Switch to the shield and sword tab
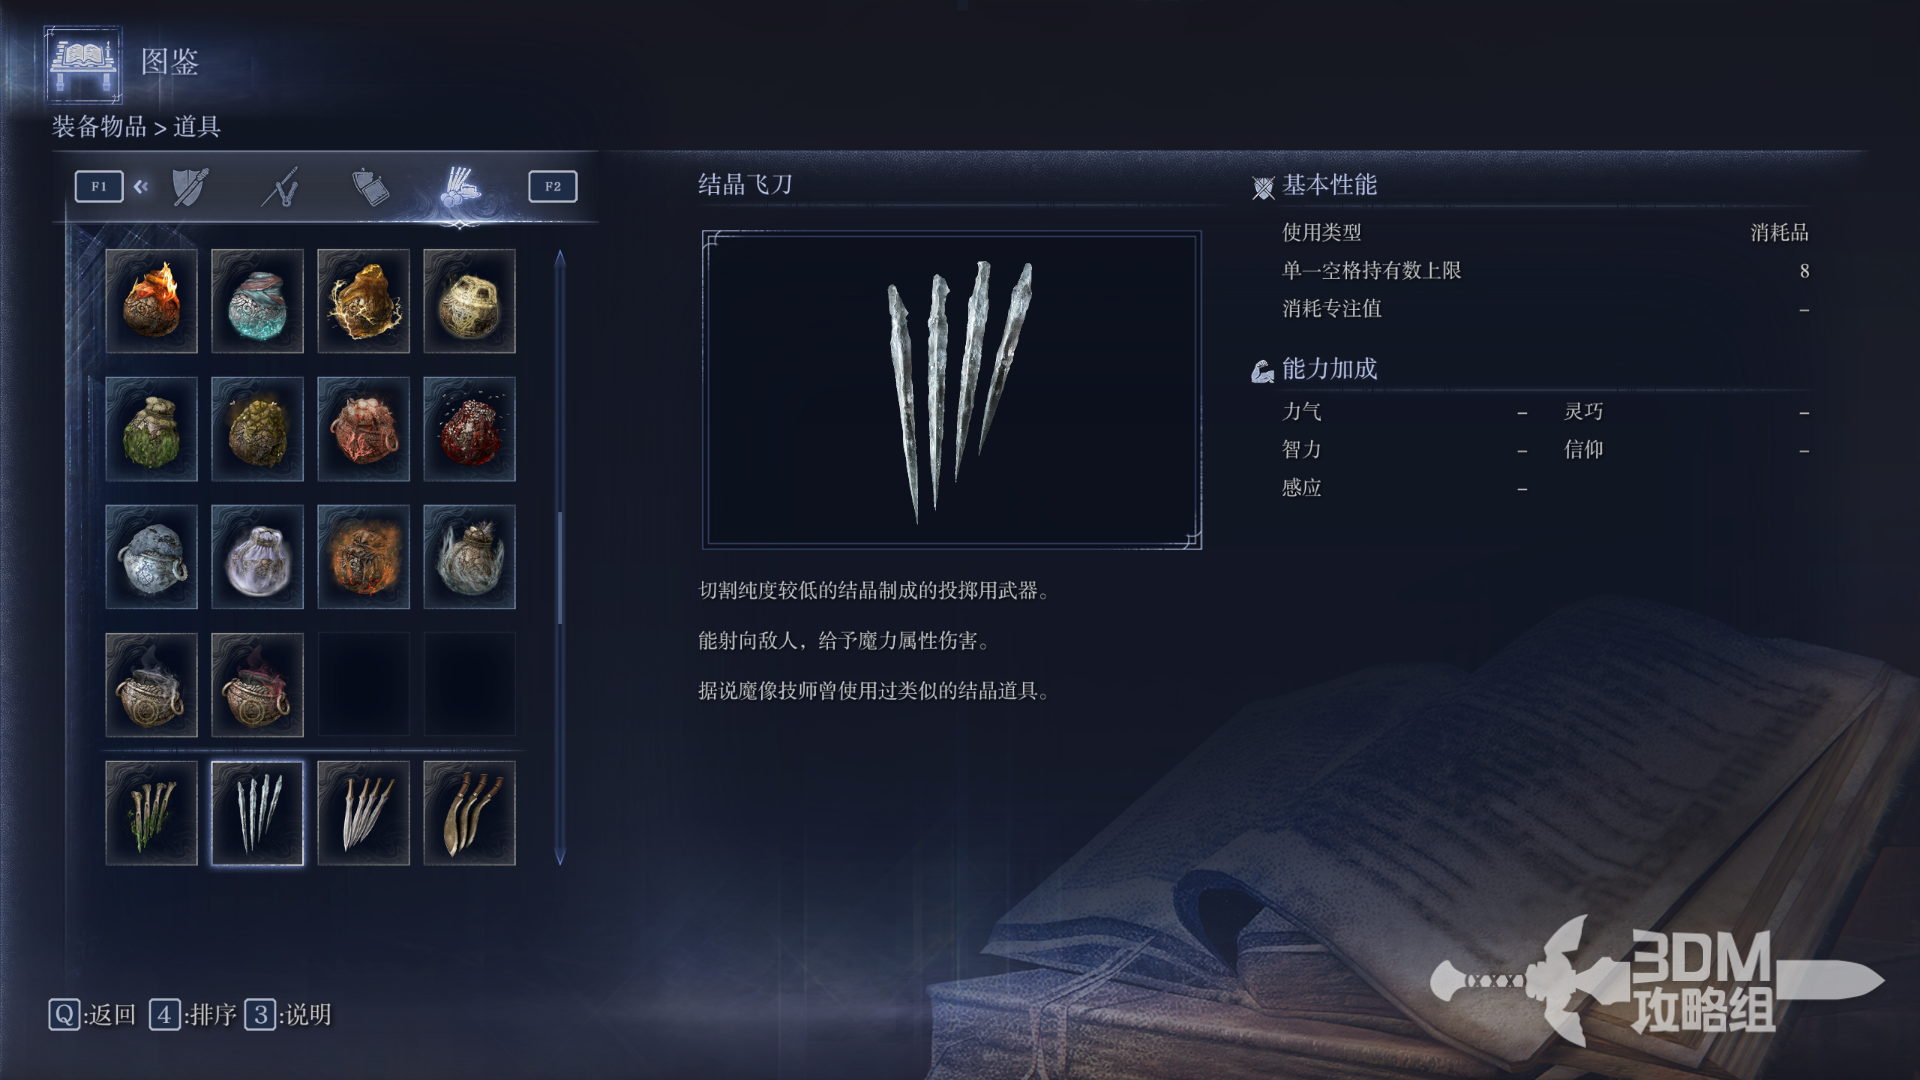The width and height of the screenshot is (1920, 1080). click(x=190, y=187)
